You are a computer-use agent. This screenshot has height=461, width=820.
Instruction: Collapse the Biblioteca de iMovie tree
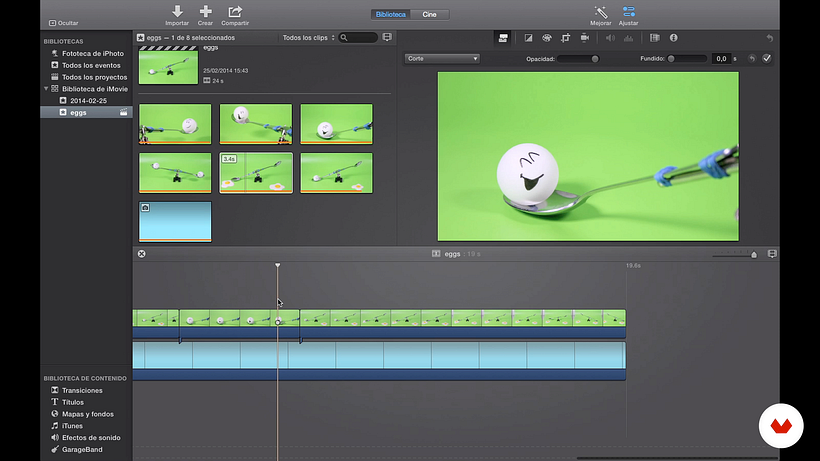point(46,89)
